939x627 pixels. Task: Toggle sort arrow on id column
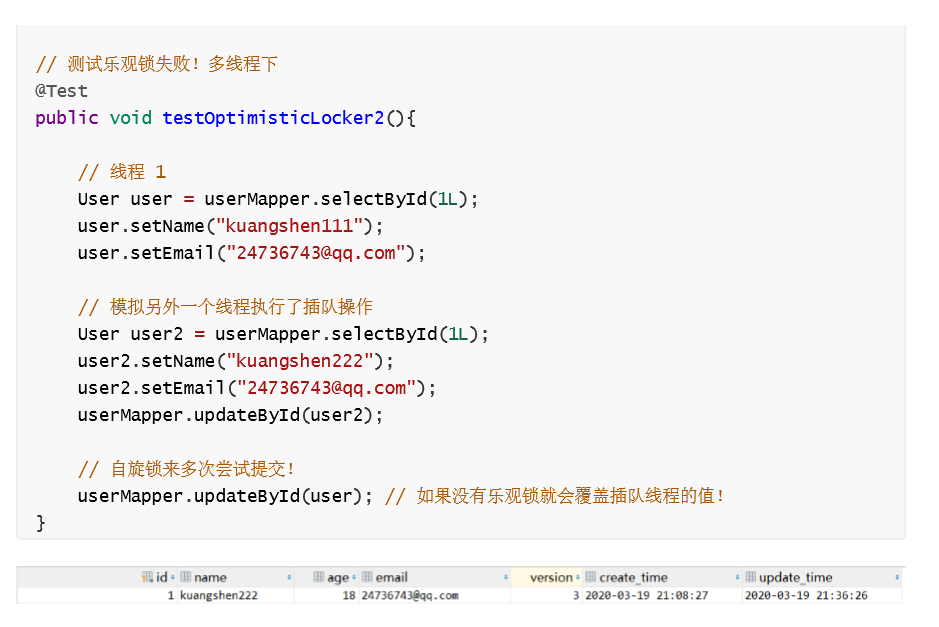tap(172, 577)
